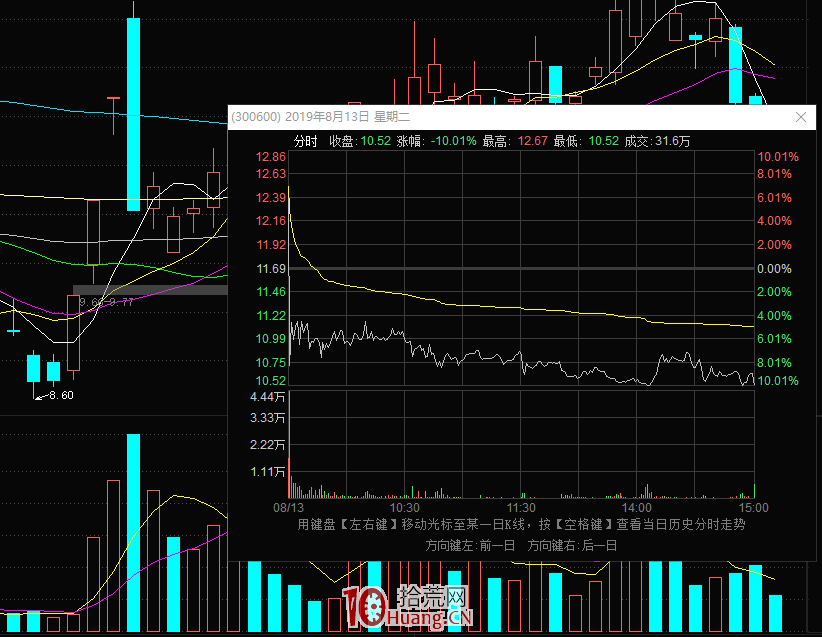This screenshot has height=637, width=822.
Task: Click the 0.00% baseline percentage label
Action: pyautogui.click(x=774, y=269)
